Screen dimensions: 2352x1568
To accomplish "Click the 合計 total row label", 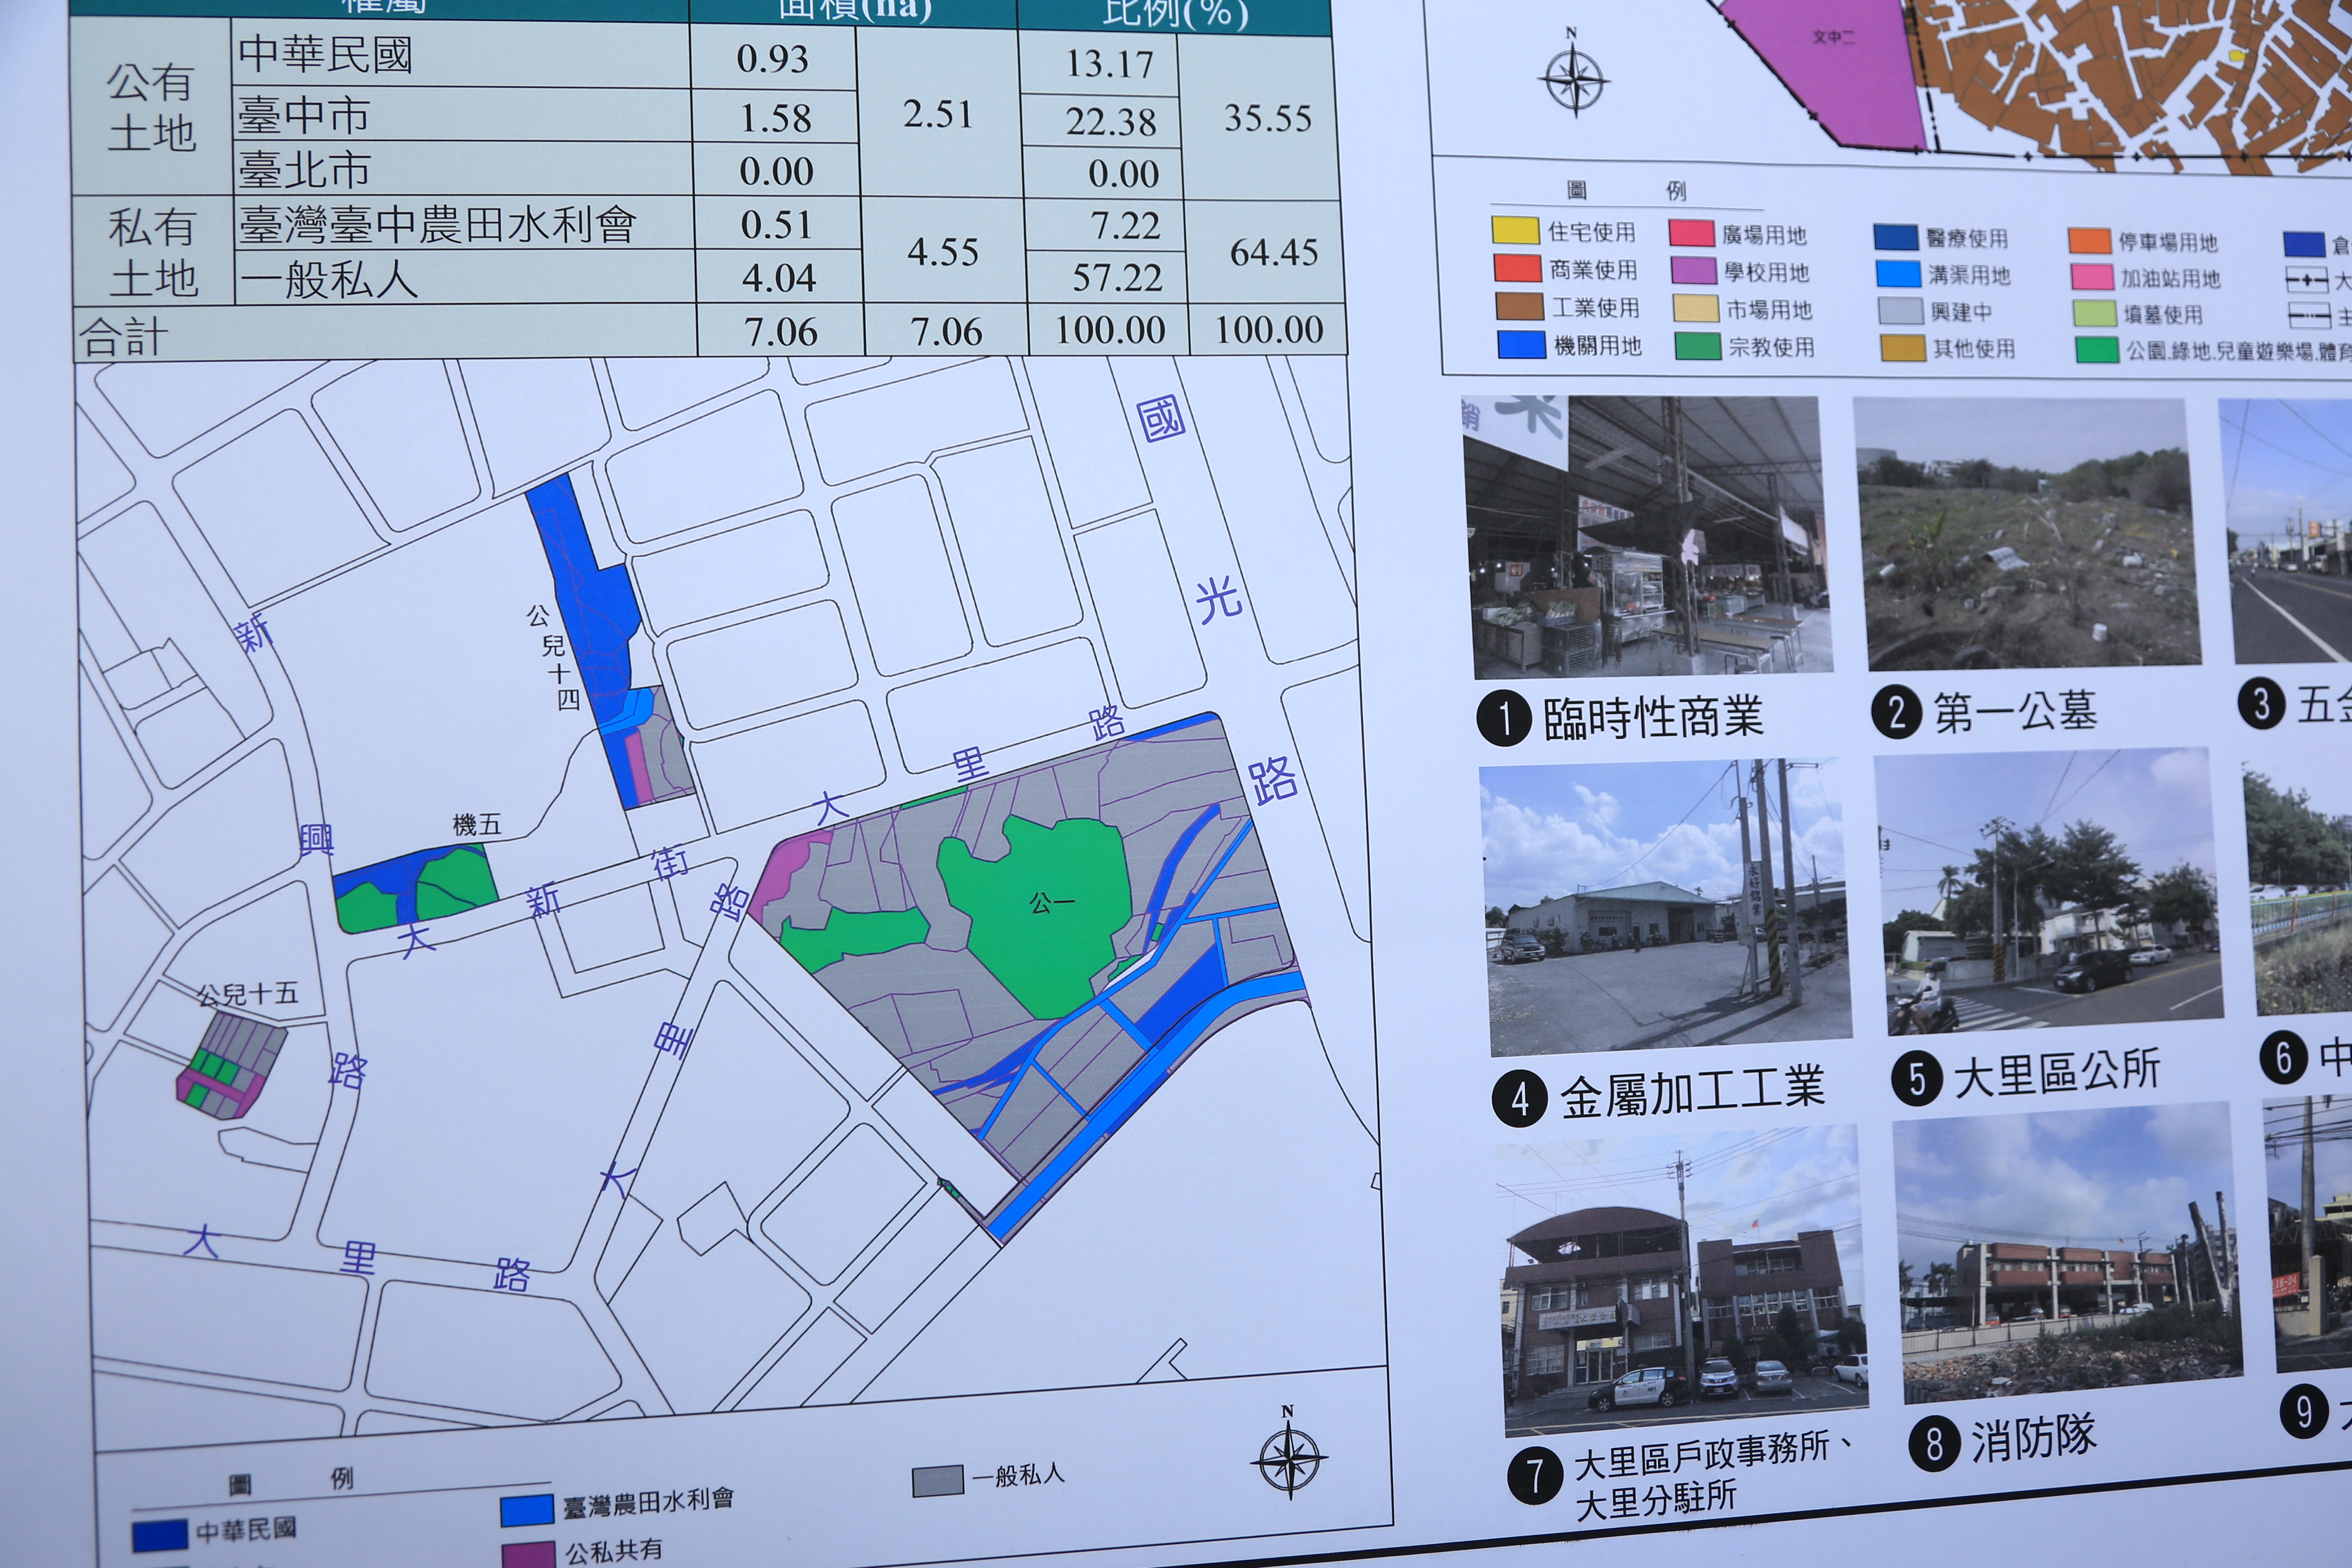I will (x=124, y=336).
